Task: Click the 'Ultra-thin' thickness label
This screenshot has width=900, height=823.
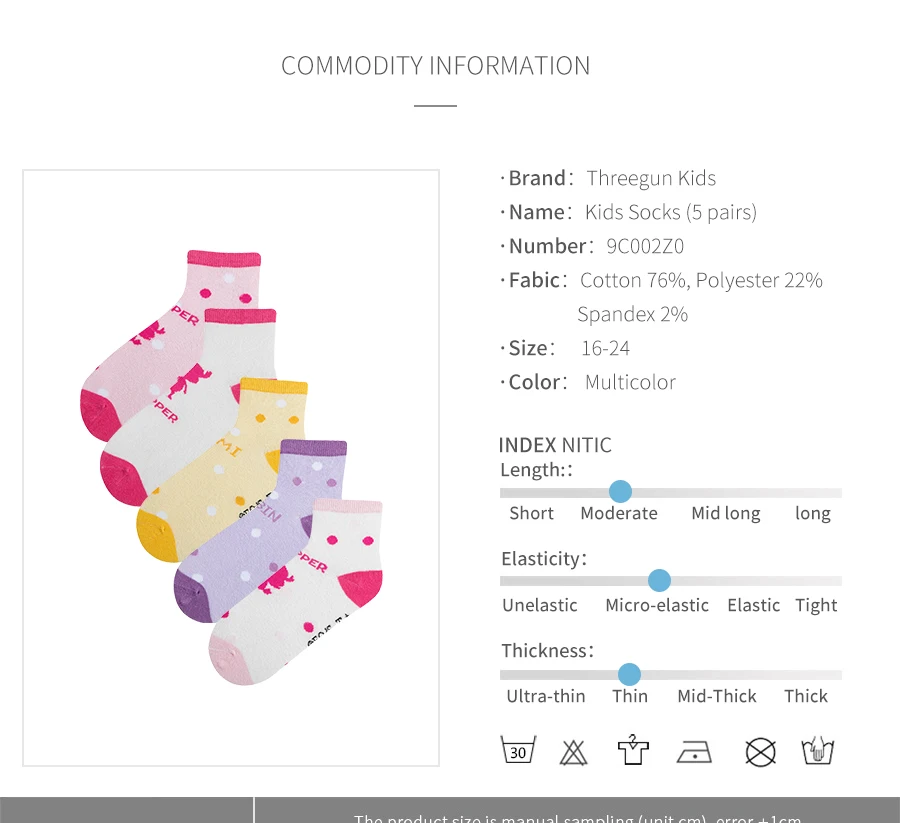Action: (x=546, y=696)
